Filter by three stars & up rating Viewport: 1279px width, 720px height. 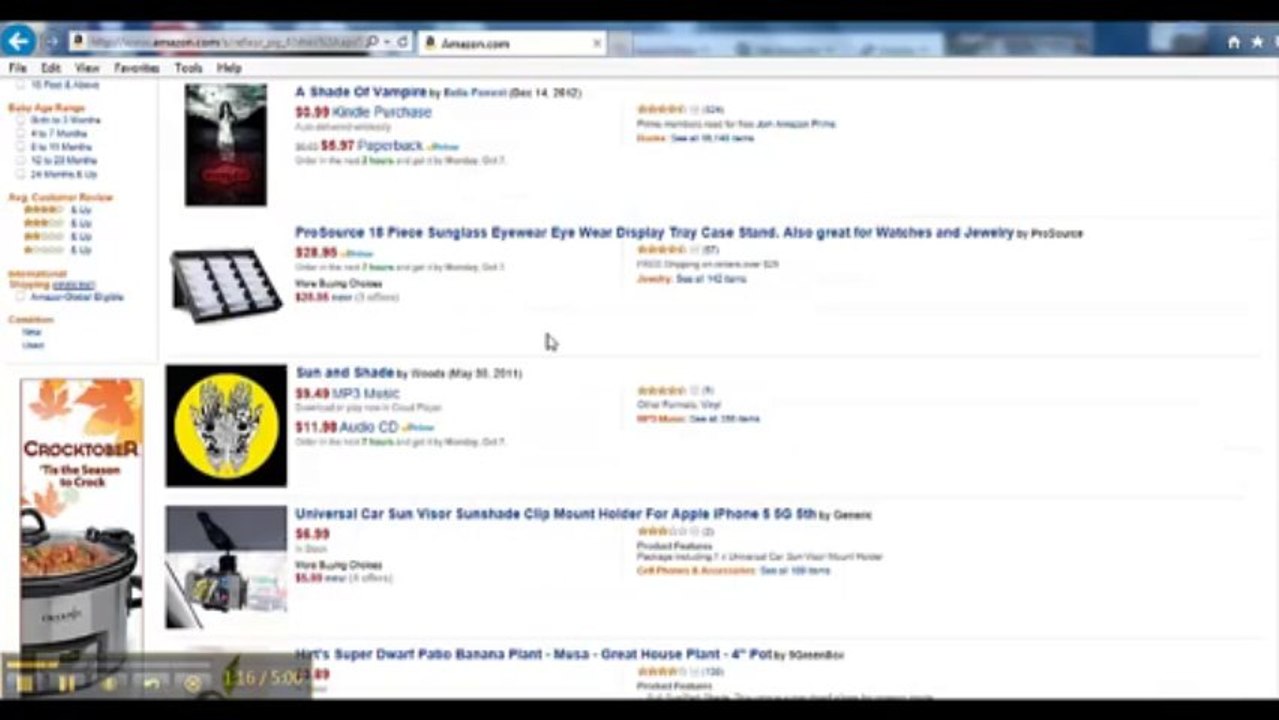57,223
